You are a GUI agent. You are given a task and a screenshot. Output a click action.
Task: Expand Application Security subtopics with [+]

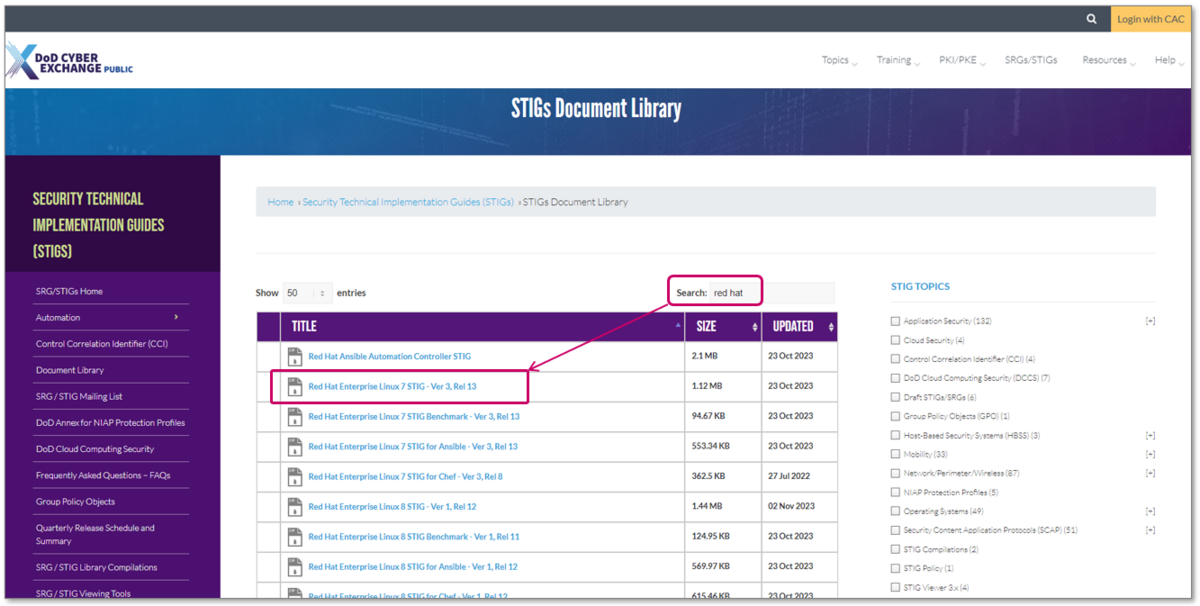[x=1150, y=321]
